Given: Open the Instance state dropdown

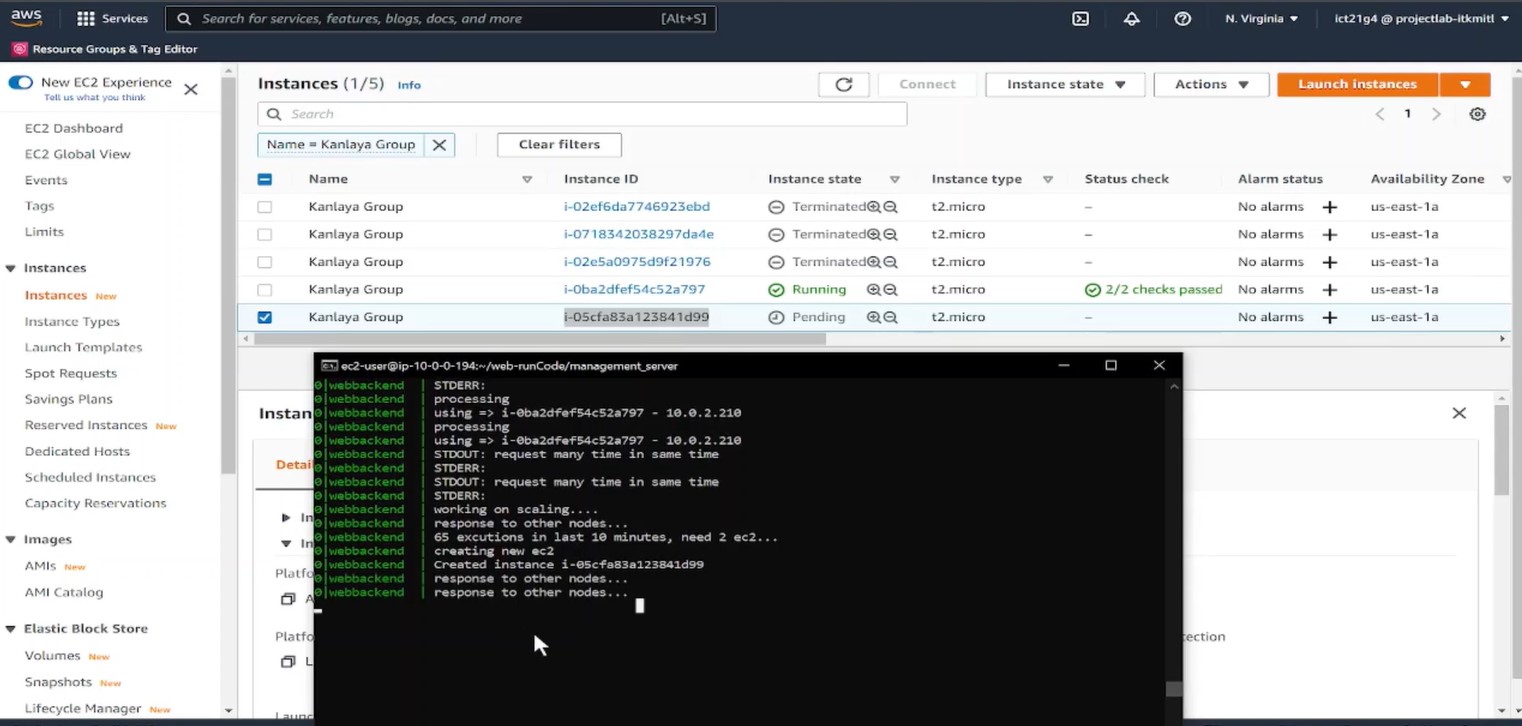Looking at the screenshot, I should click(1065, 85).
